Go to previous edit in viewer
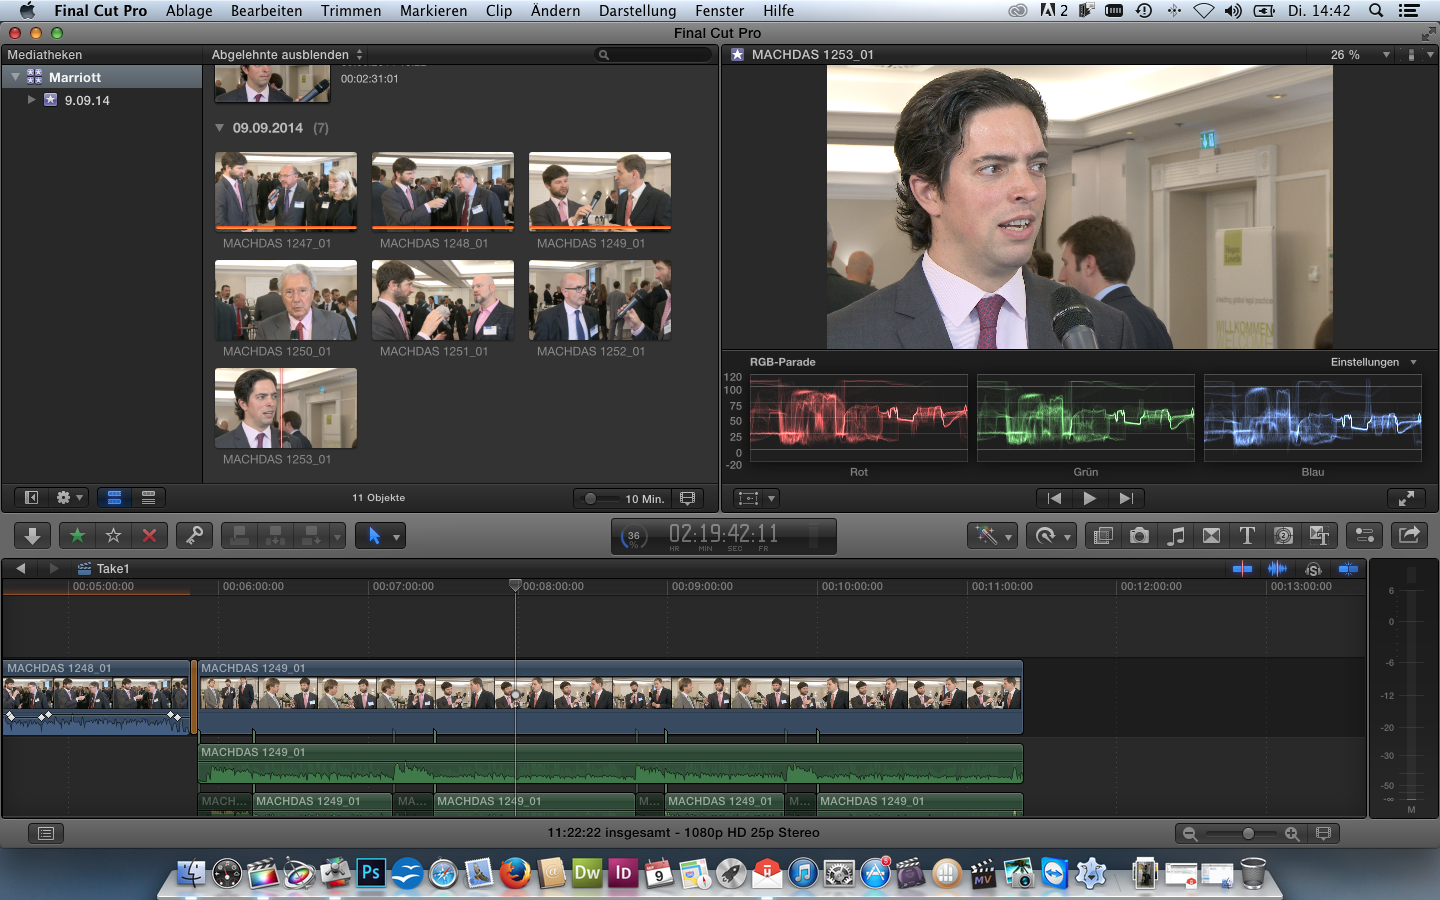The image size is (1440, 900). click(x=1054, y=498)
